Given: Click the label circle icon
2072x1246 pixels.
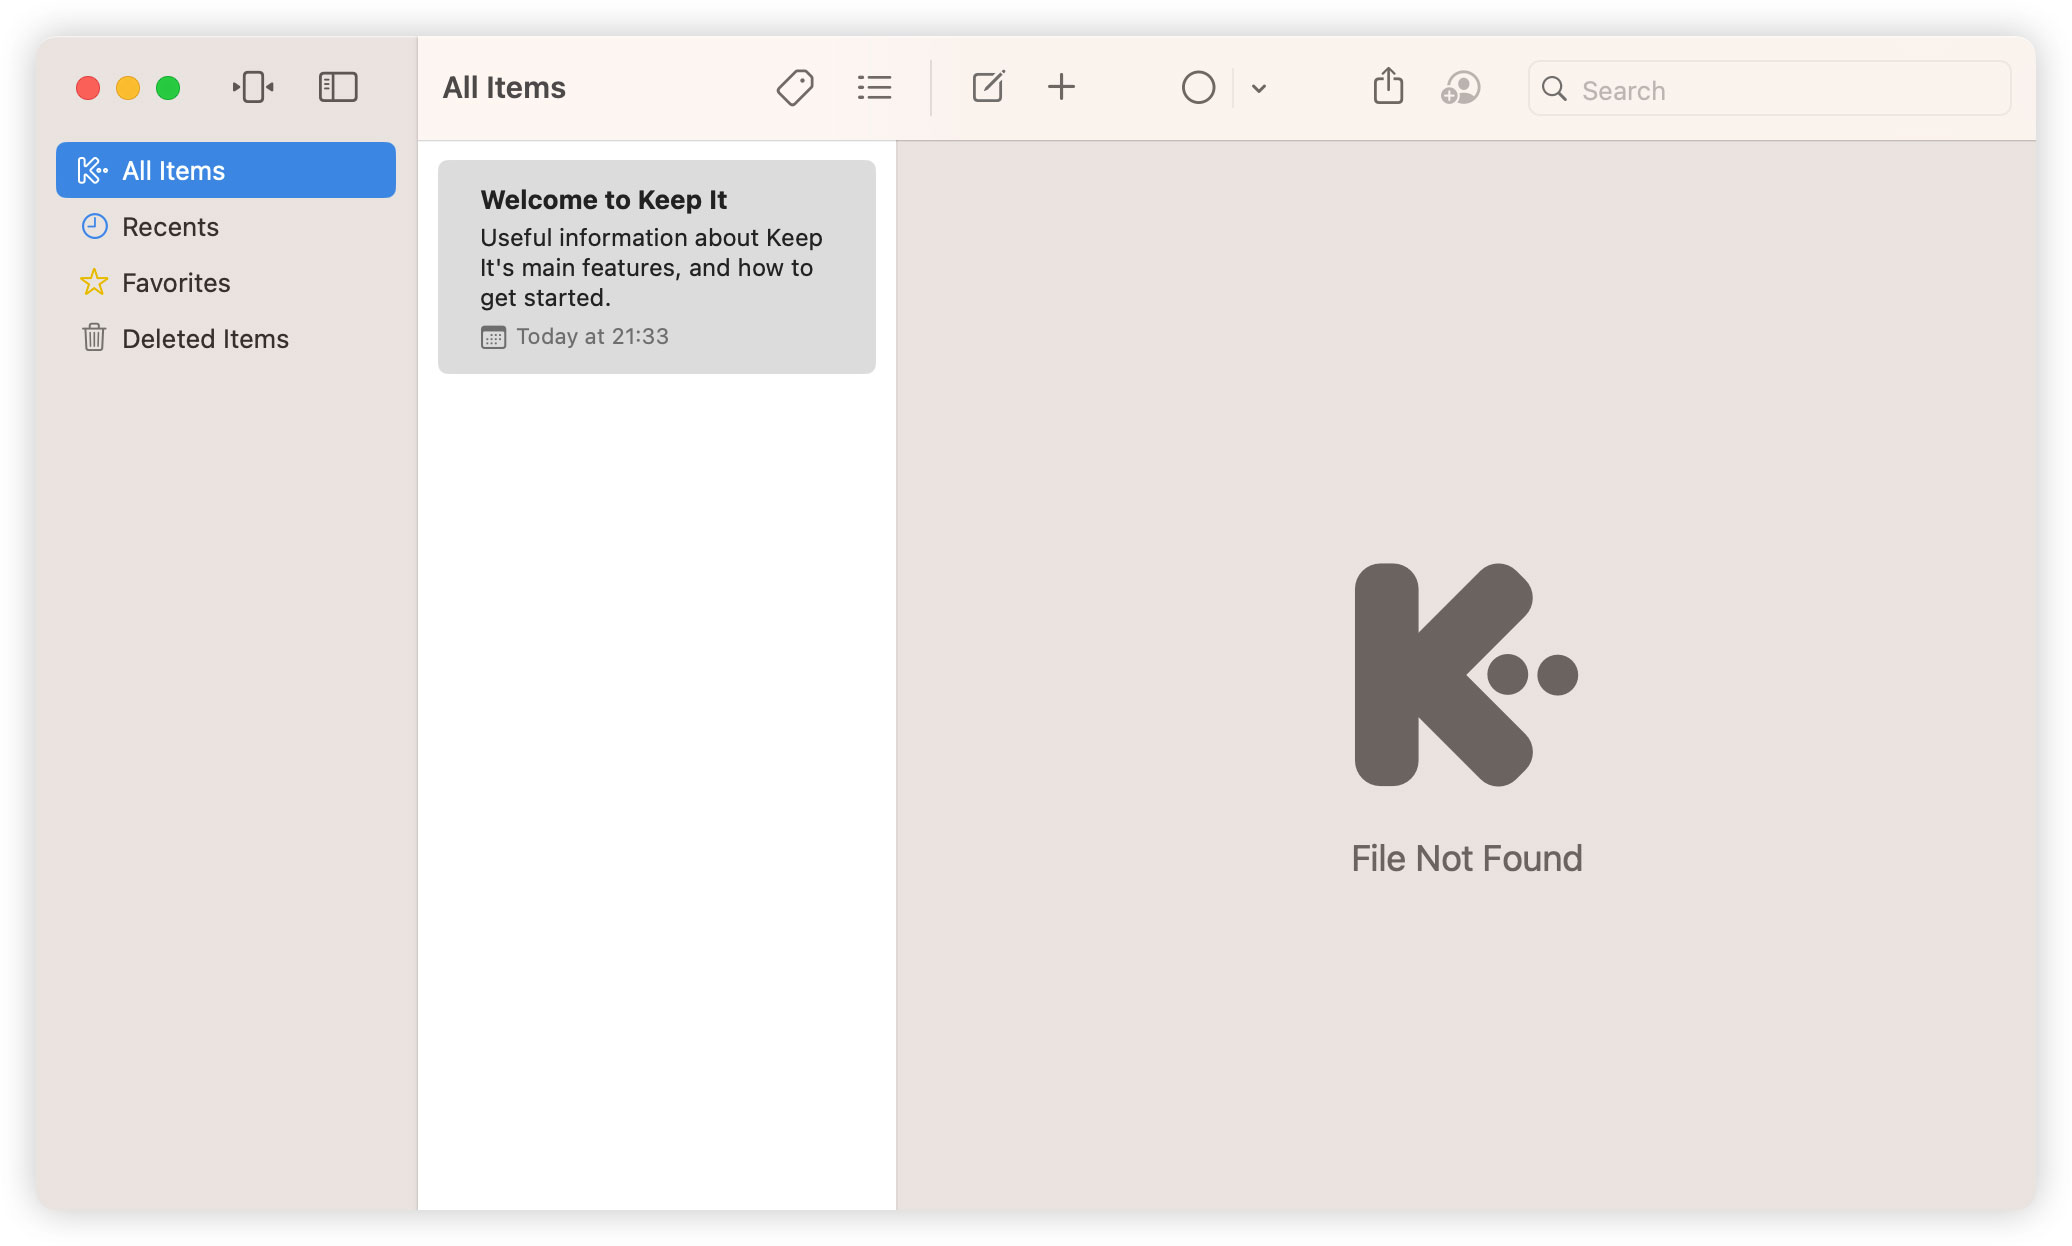Looking at the screenshot, I should [x=1198, y=88].
